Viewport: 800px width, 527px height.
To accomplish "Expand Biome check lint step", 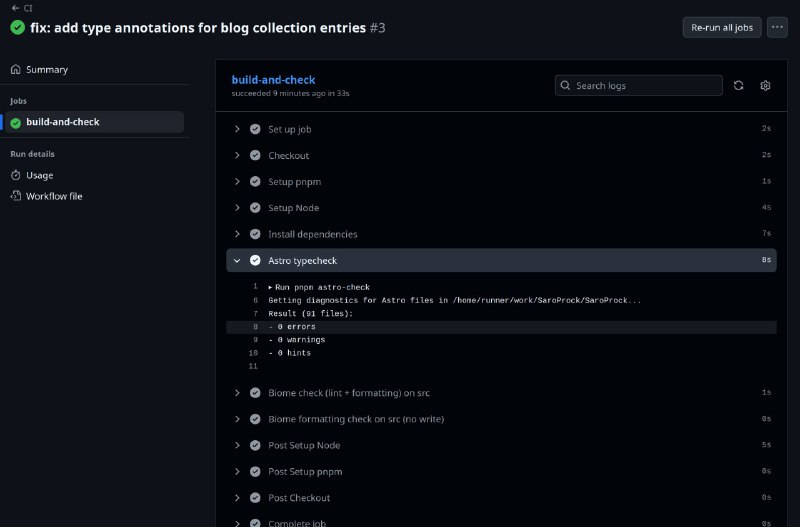I will (x=237, y=393).
